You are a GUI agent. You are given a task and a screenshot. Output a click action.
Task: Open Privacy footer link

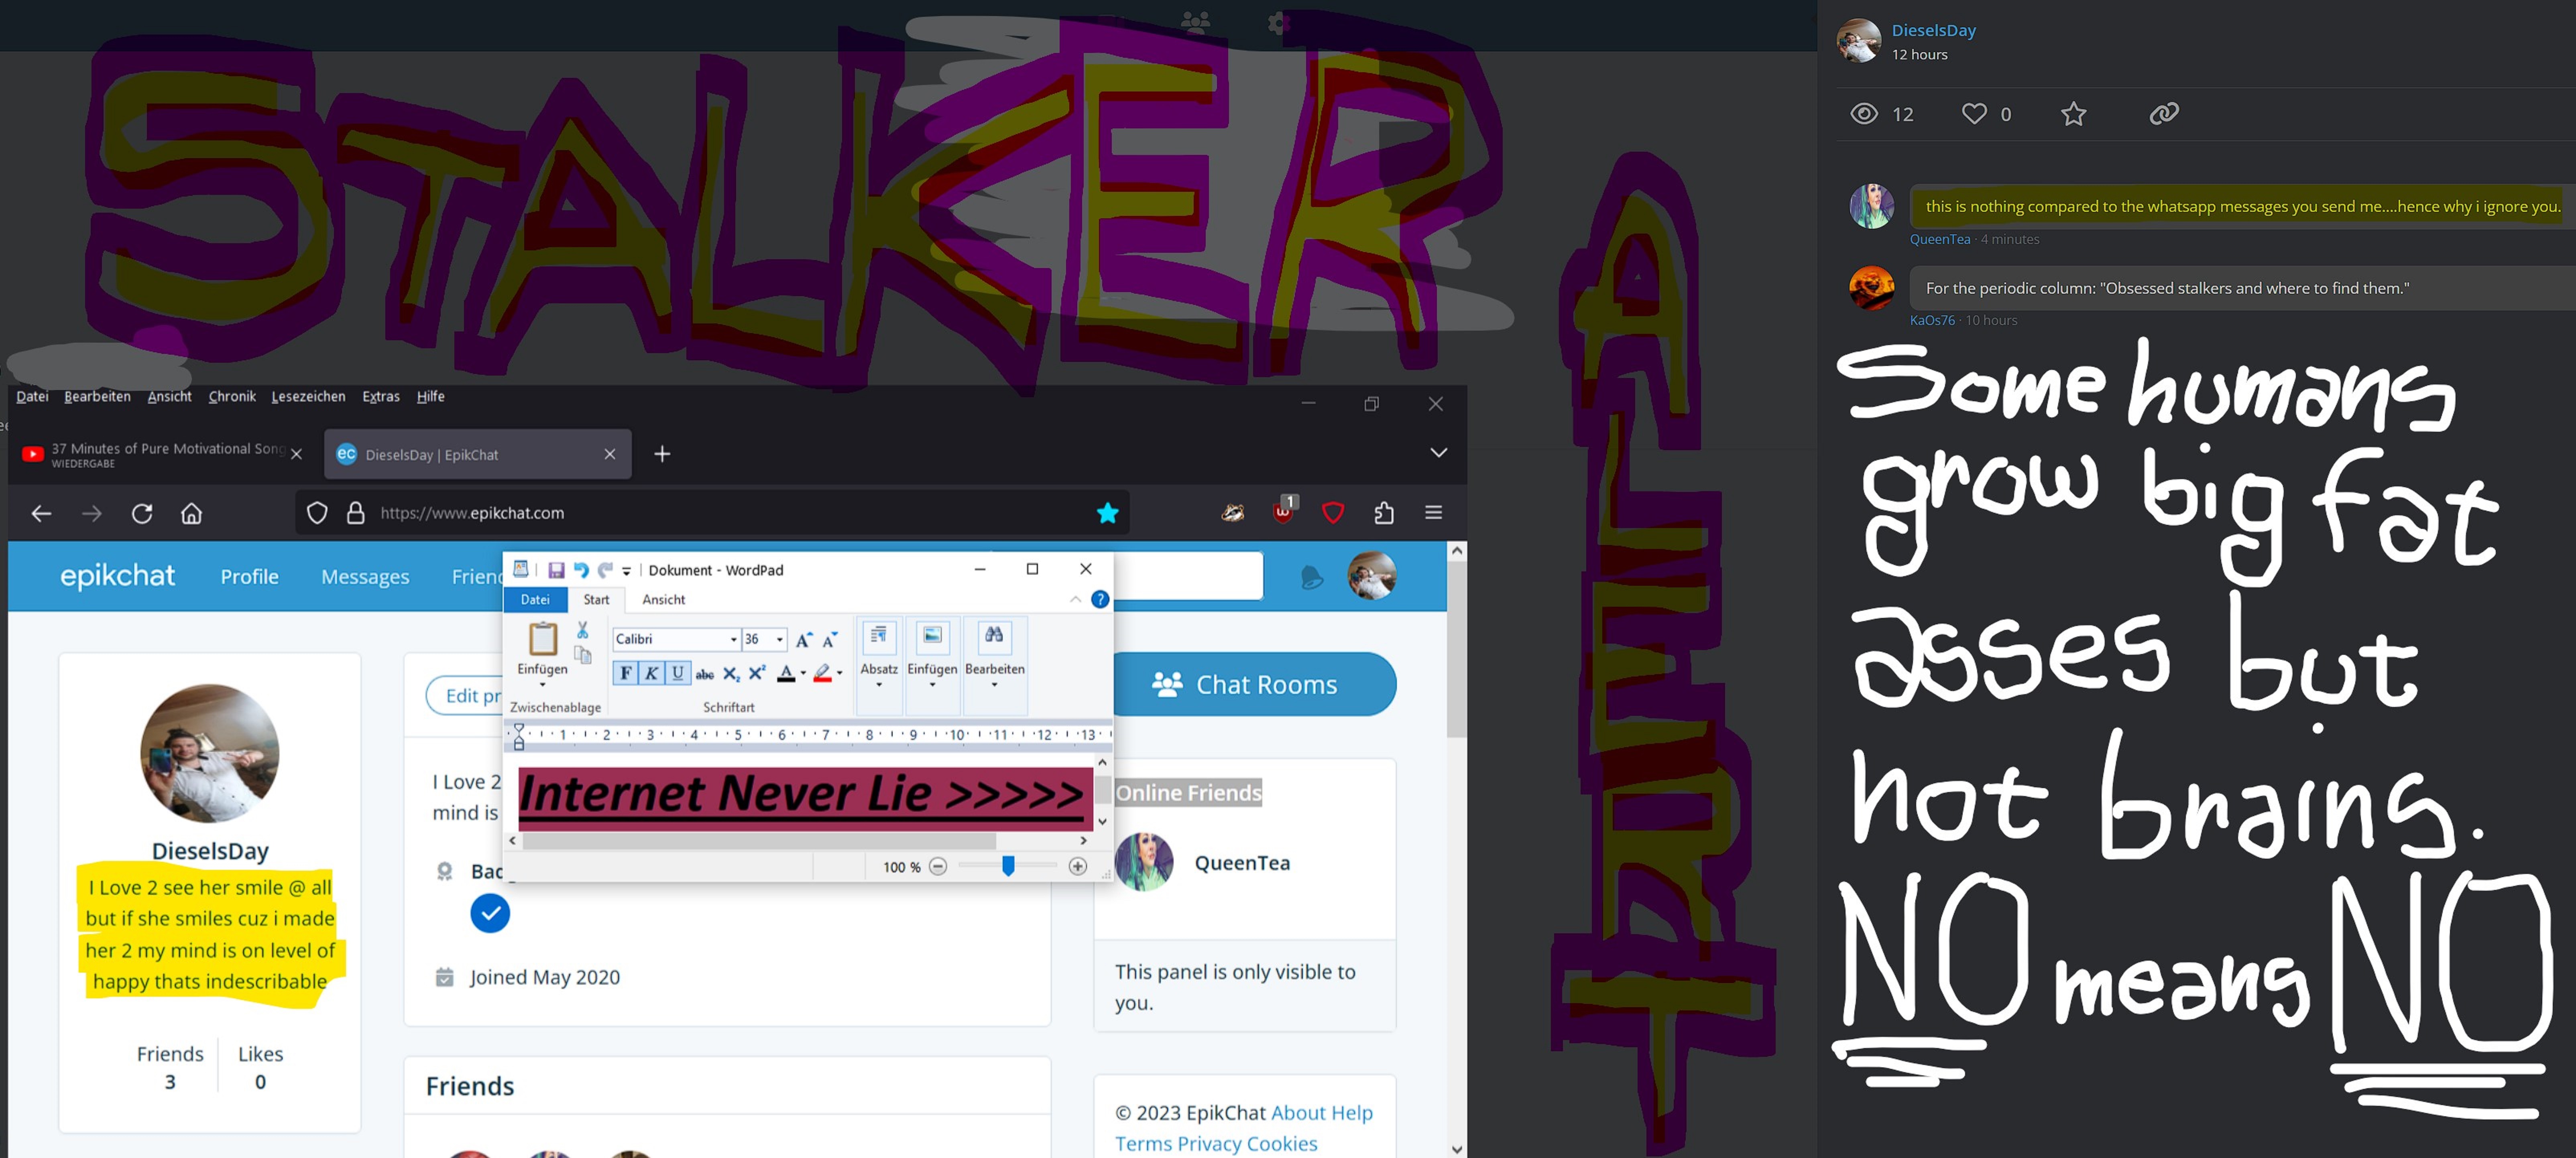pyautogui.click(x=1209, y=1144)
